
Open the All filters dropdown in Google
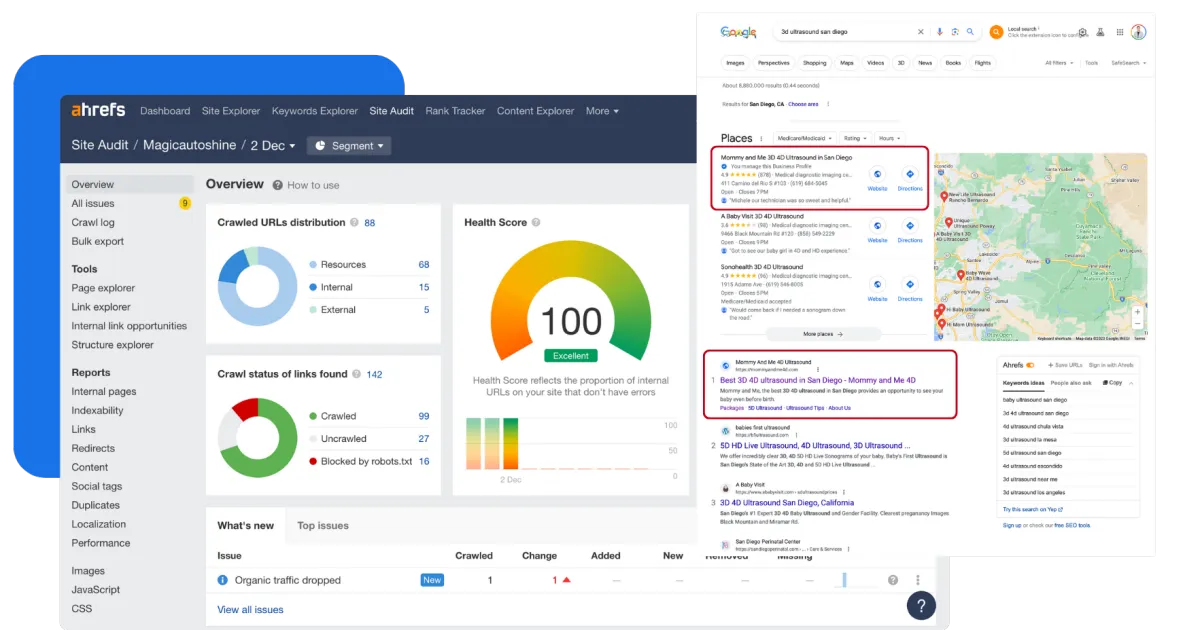1059,63
